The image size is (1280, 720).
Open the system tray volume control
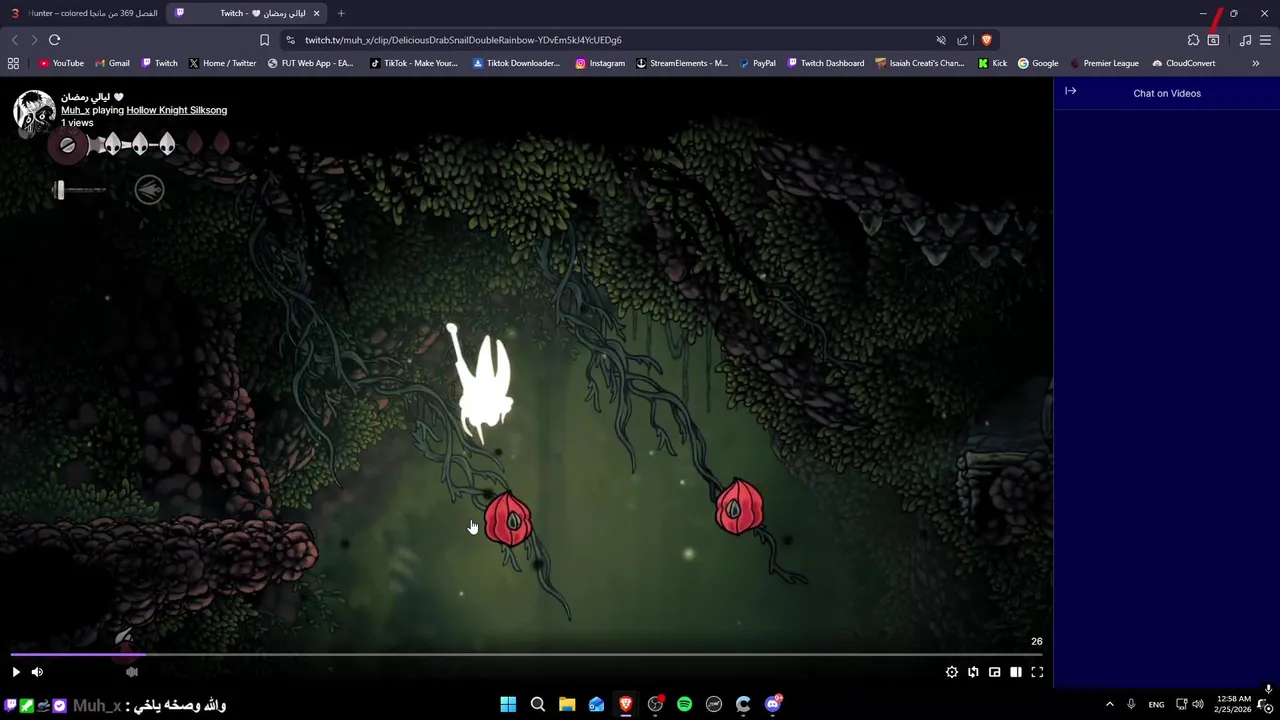tap(1198, 704)
